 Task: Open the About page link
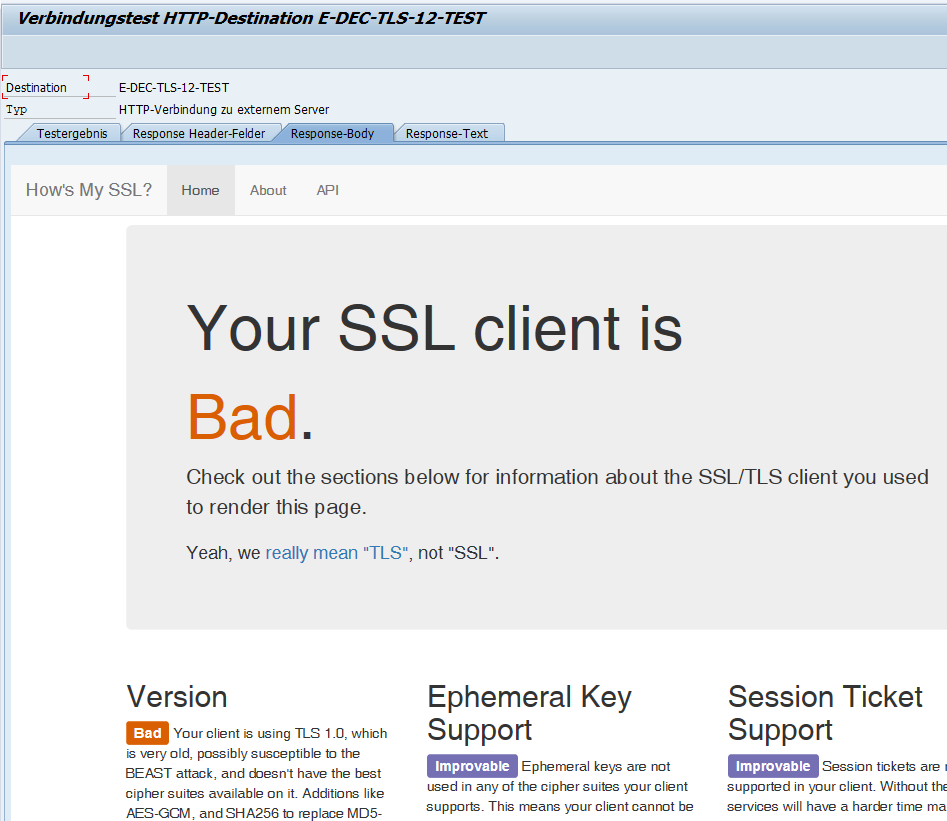[x=268, y=189]
